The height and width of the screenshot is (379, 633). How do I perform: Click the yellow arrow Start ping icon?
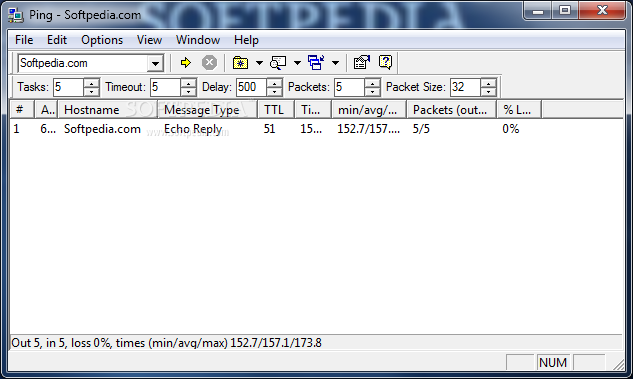[186, 63]
